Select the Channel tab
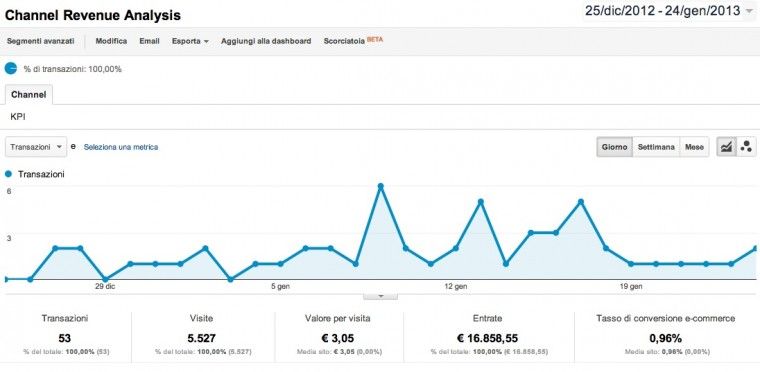The width and height of the screenshot is (760, 372). (x=29, y=95)
